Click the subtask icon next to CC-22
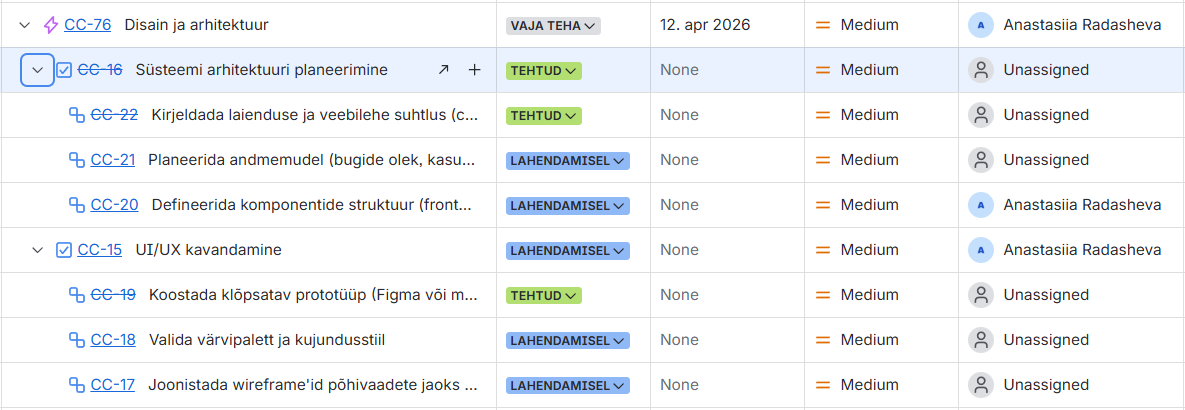Screen dimensions: 1185x410 point(76,115)
